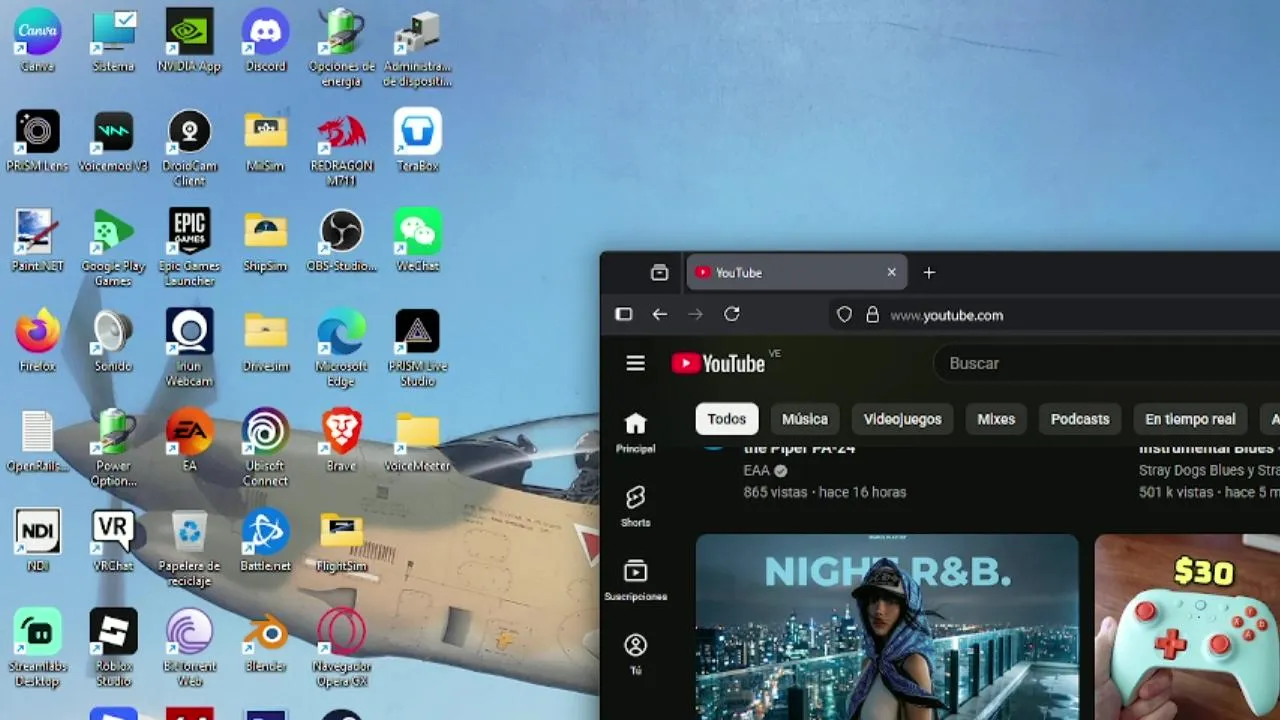Select the Podcasts filter chip
Screen dimensions: 1280x720
coord(1080,419)
